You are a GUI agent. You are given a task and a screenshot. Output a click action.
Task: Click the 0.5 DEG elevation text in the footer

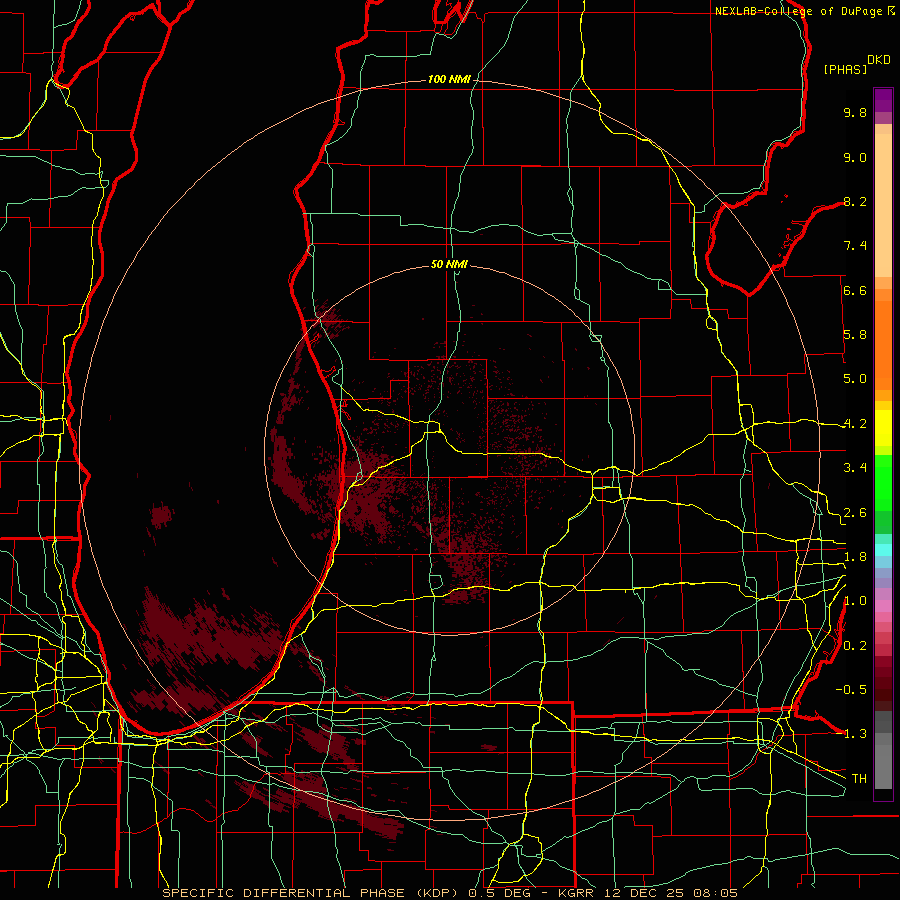(499, 893)
